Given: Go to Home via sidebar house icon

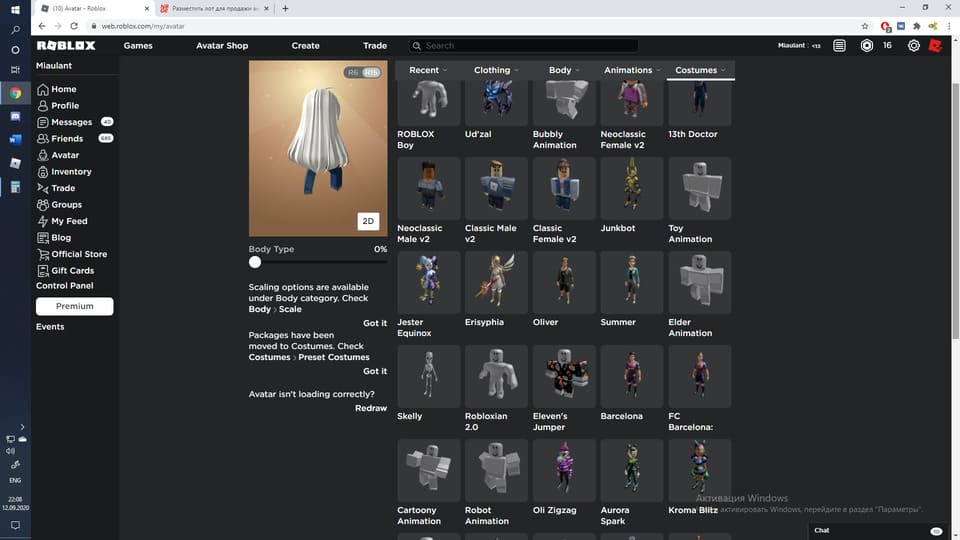Looking at the screenshot, I should (x=43, y=89).
